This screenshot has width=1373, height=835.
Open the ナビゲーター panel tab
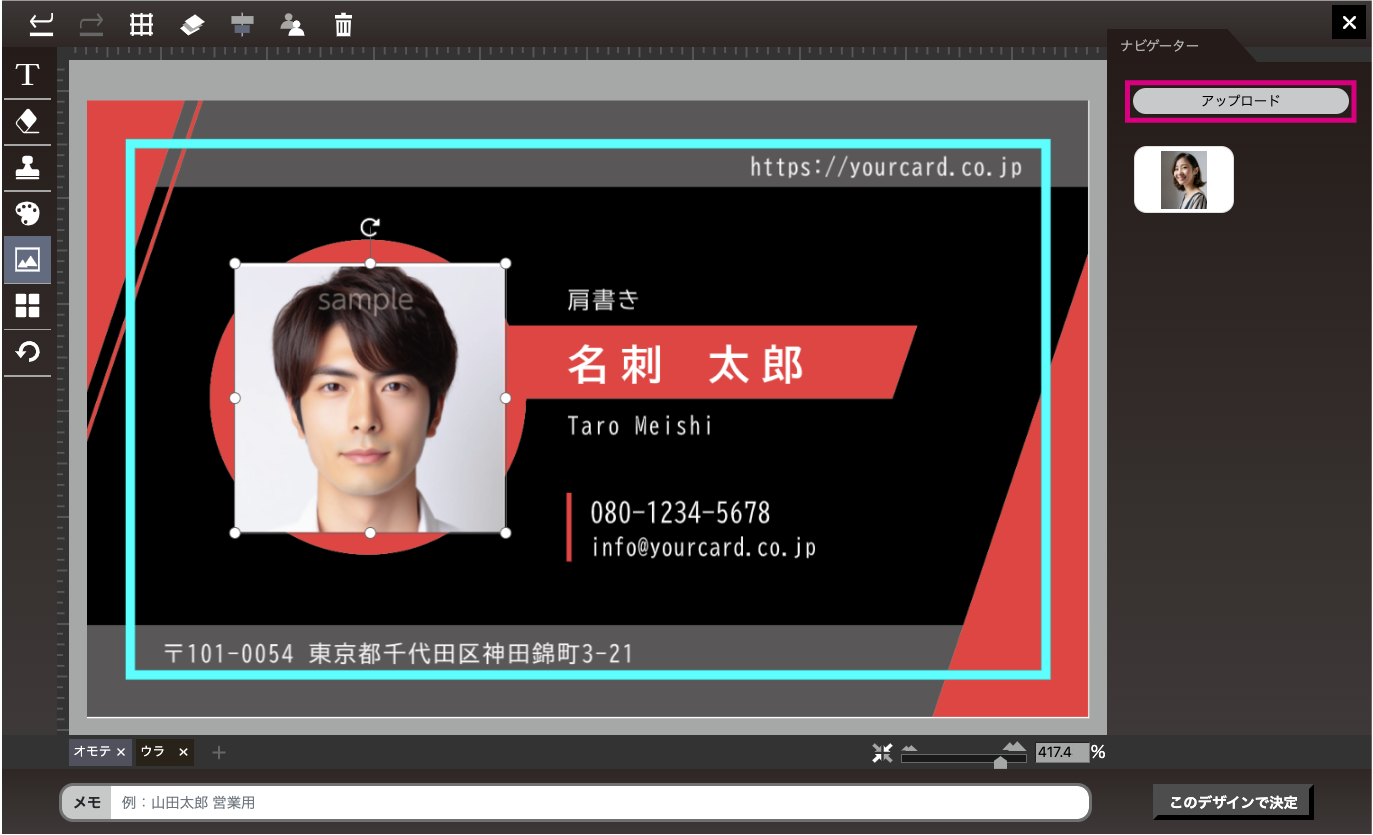pos(1160,46)
